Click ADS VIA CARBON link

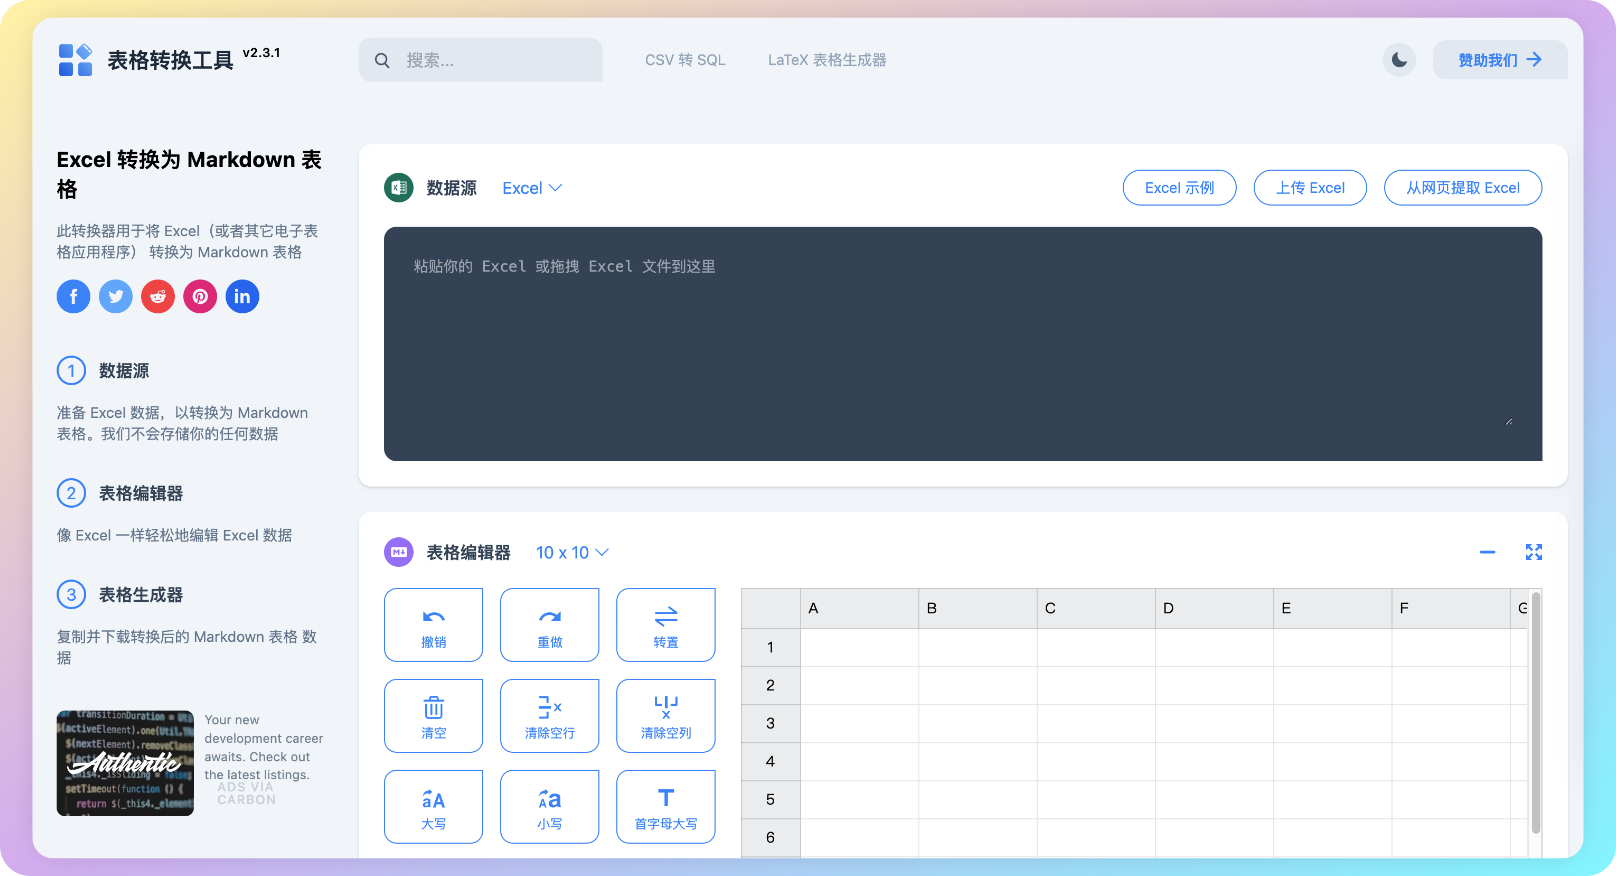[246, 794]
